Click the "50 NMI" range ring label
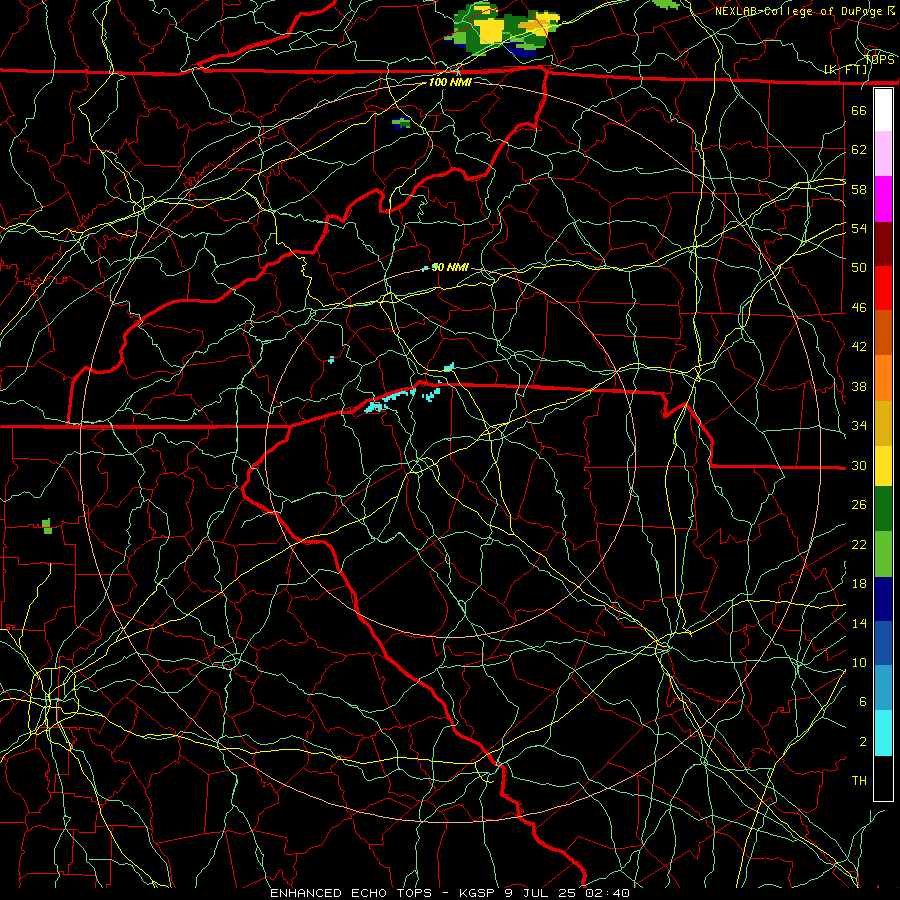The width and height of the screenshot is (900, 900). pyautogui.click(x=450, y=267)
